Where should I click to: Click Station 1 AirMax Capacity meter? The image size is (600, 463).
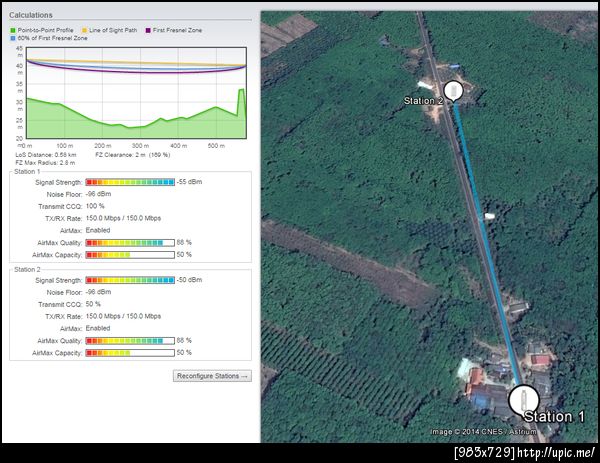[x=130, y=254]
